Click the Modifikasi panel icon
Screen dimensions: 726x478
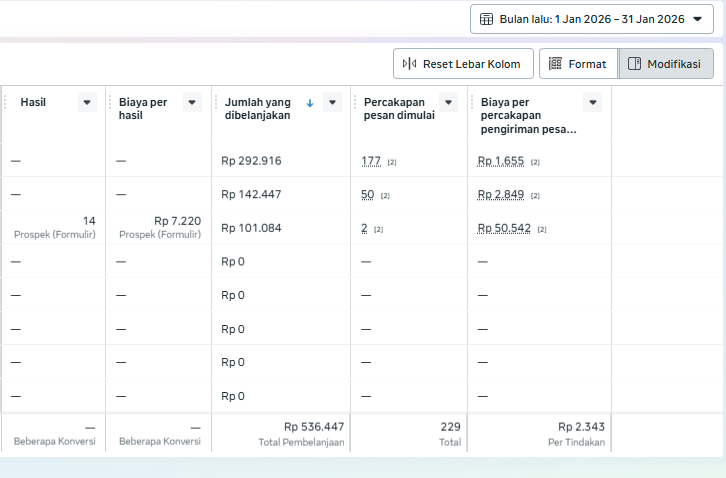tap(634, 64)
